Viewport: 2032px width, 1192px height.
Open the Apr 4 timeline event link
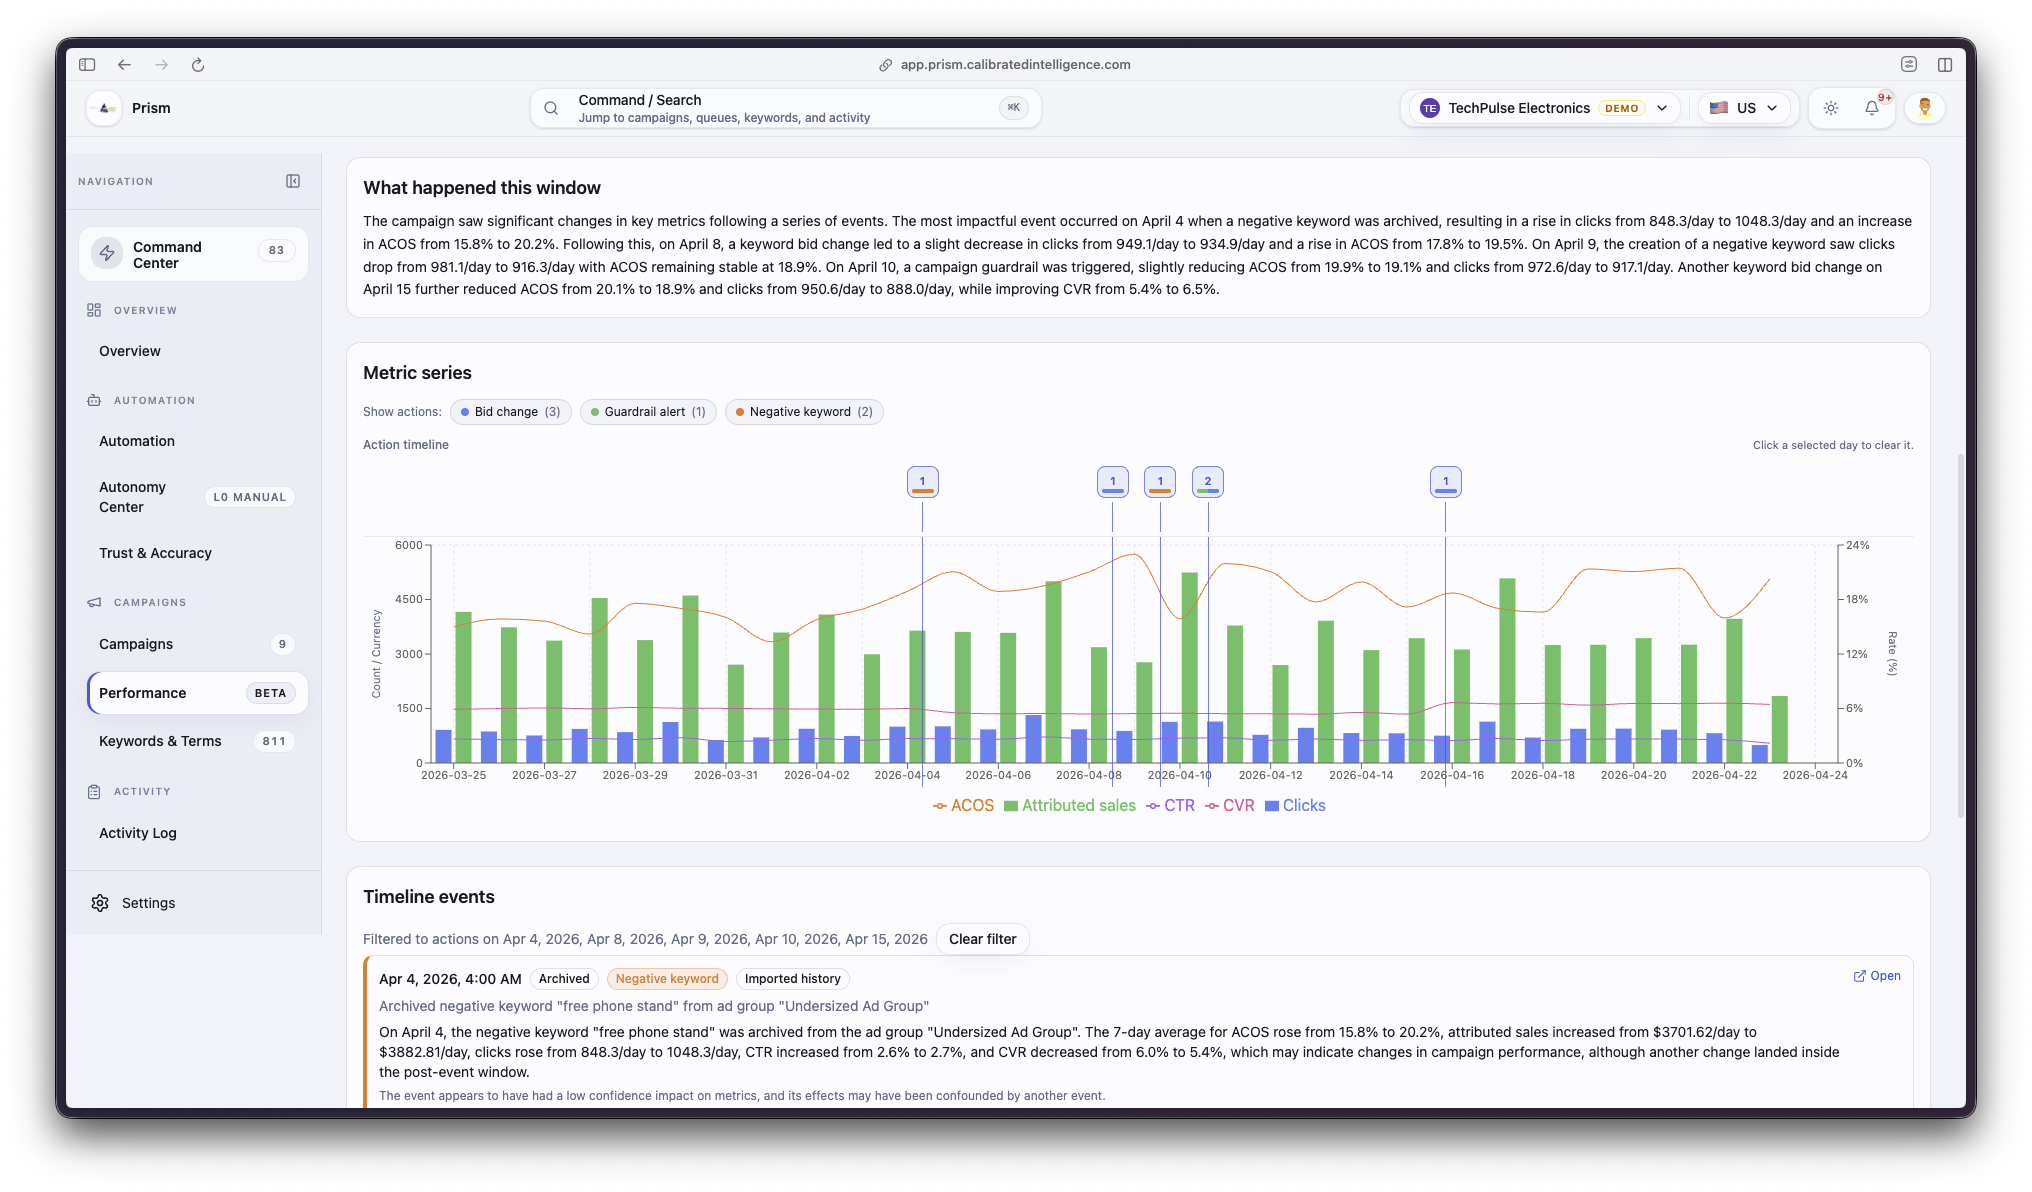(1877, 976)
